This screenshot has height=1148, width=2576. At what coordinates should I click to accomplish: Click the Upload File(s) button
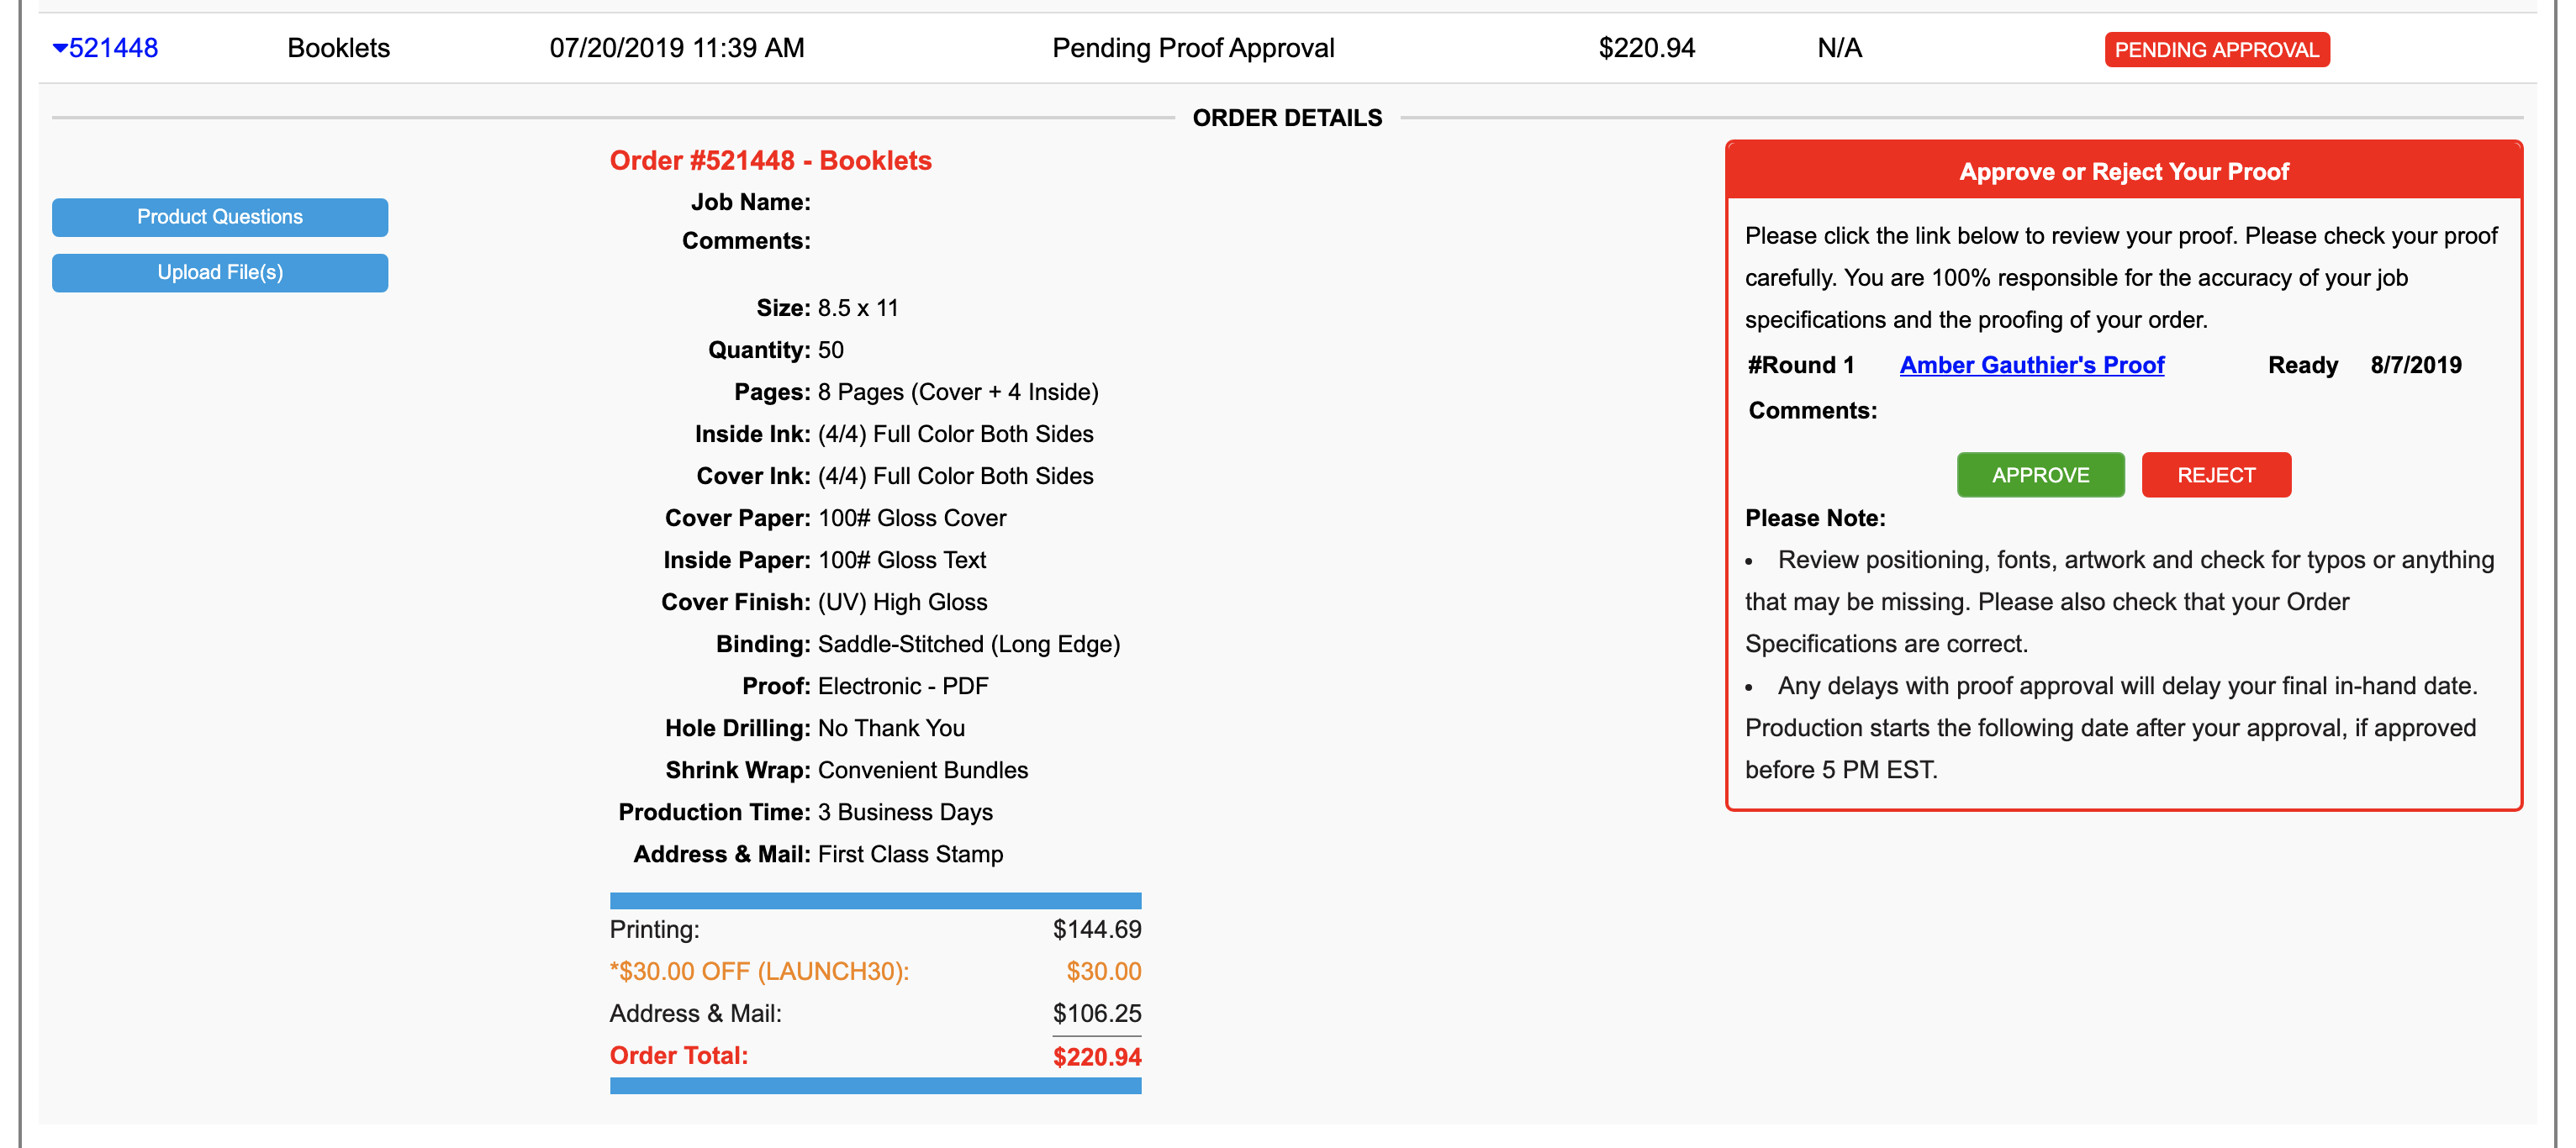pos(219,273)
